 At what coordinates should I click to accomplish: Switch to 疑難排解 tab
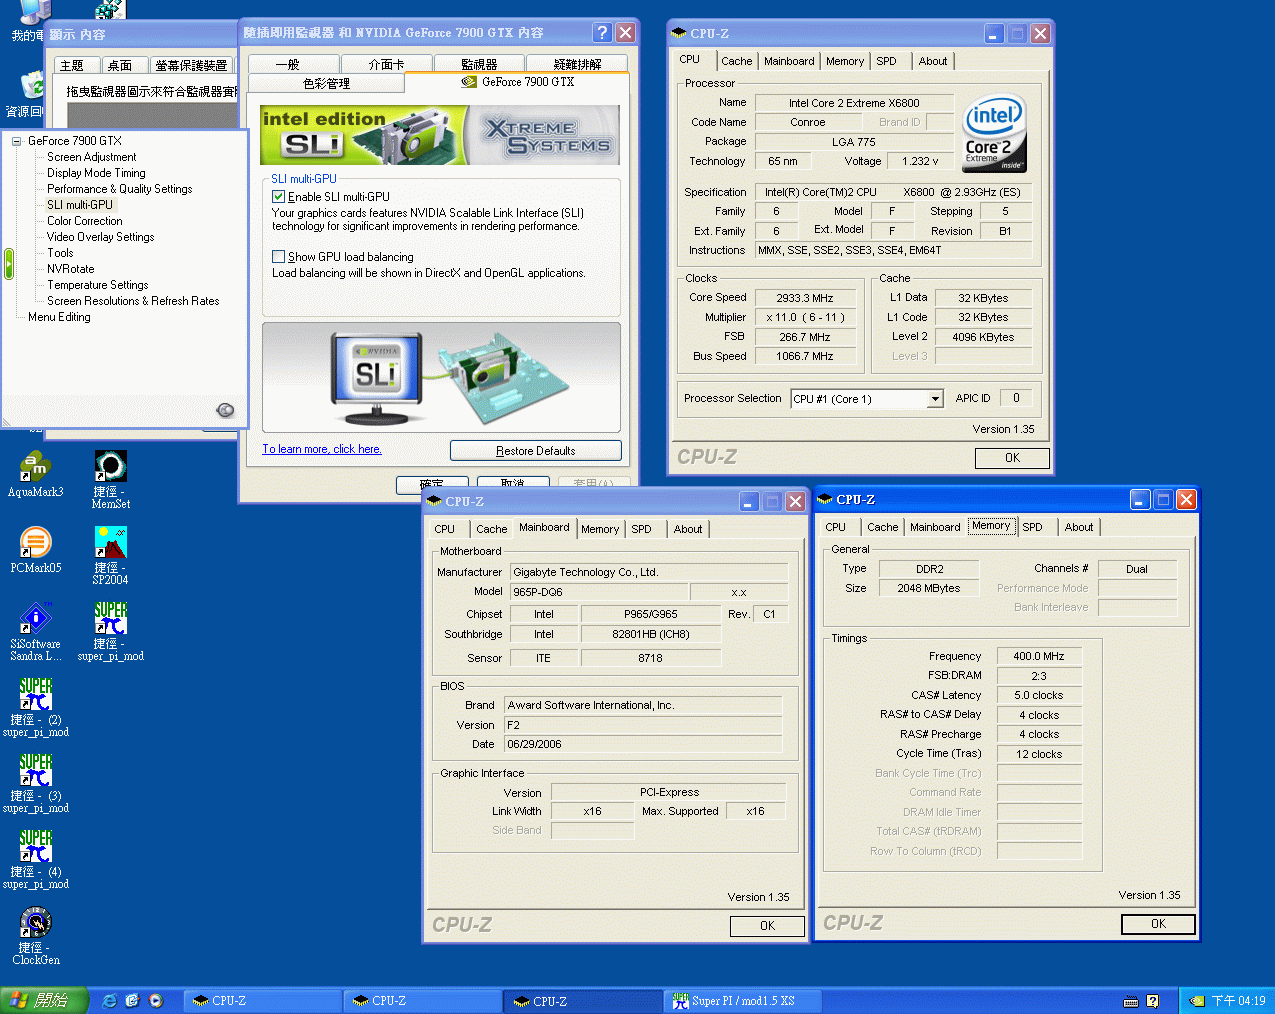tap(577, 64)
